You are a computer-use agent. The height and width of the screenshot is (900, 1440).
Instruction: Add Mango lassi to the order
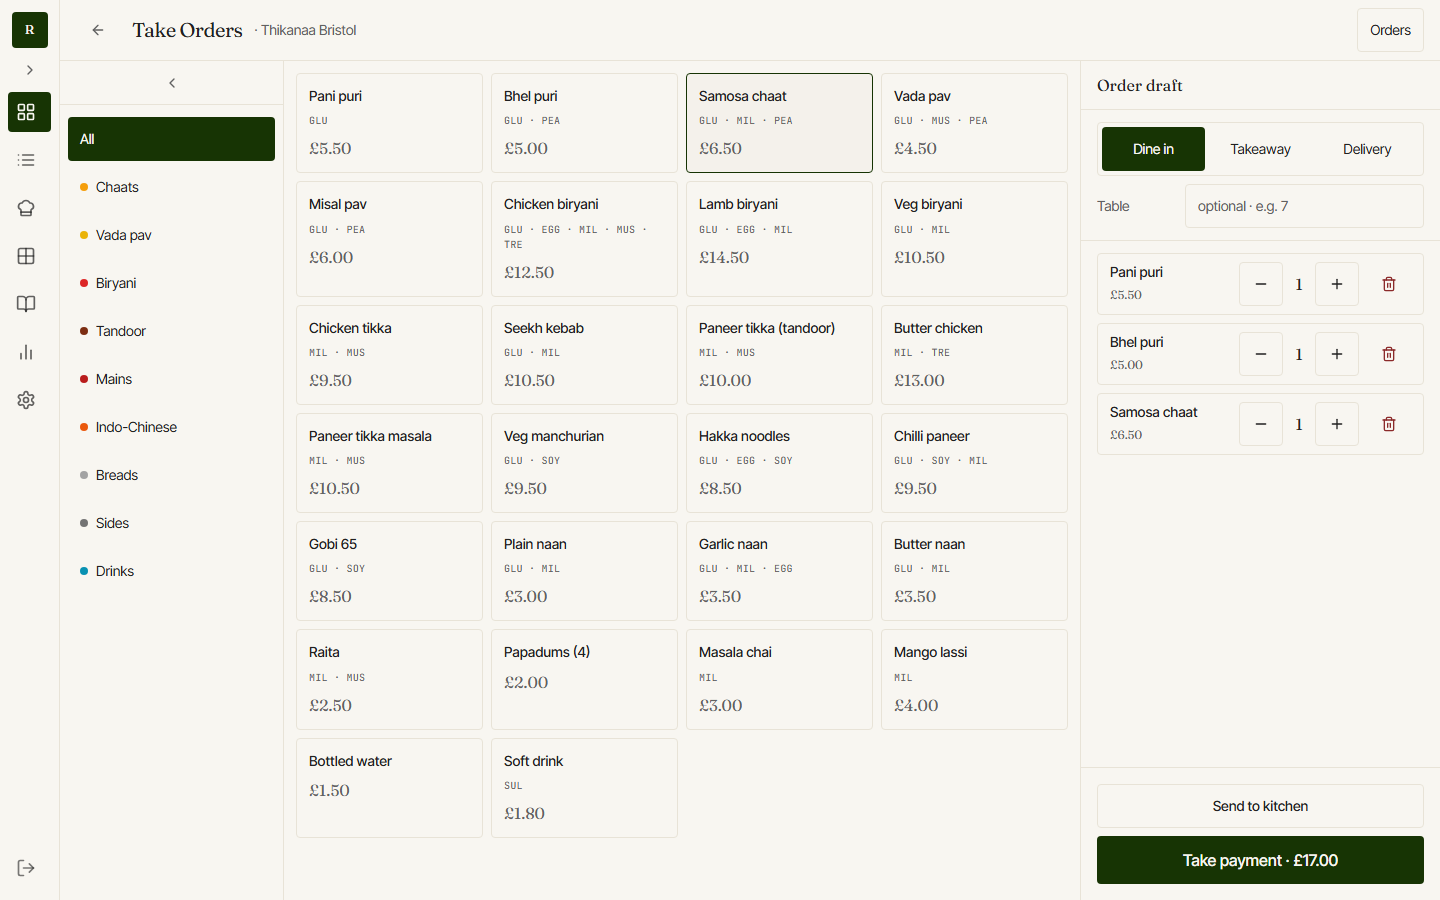coord(974,679)
